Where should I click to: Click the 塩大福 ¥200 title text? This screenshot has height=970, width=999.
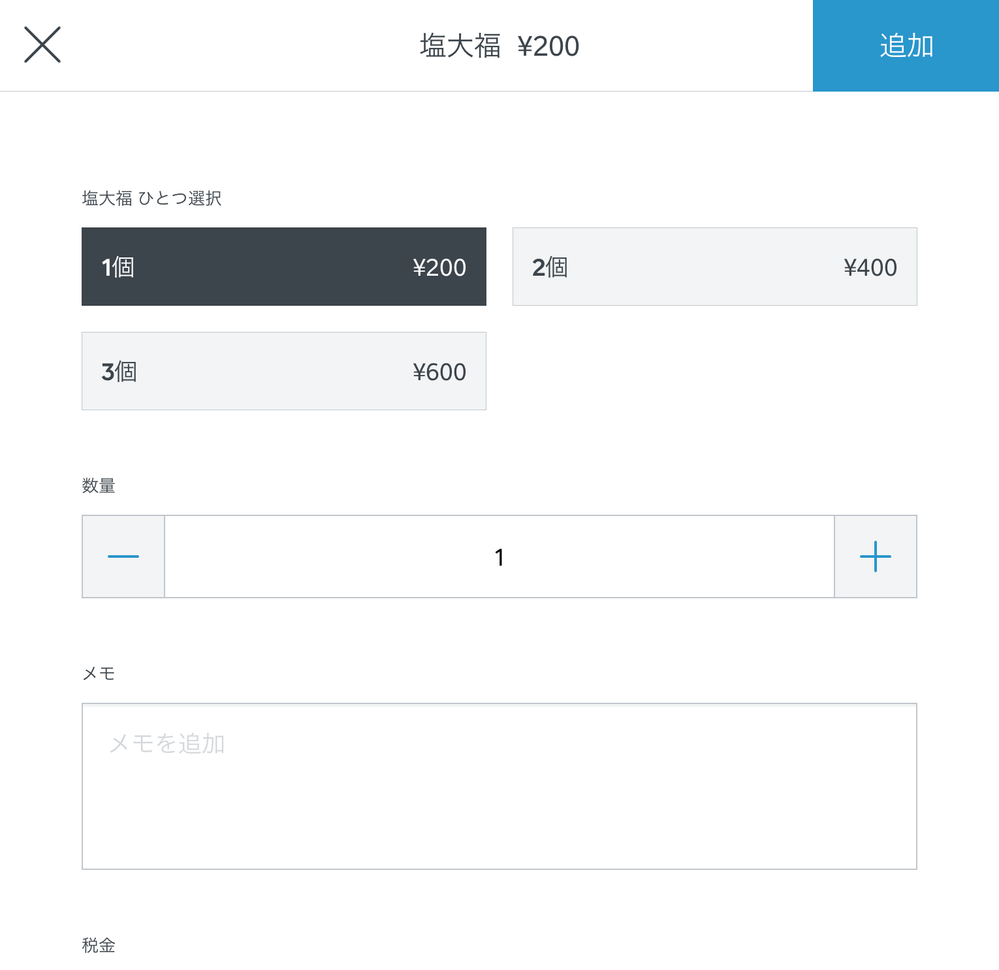click(499, 45)
